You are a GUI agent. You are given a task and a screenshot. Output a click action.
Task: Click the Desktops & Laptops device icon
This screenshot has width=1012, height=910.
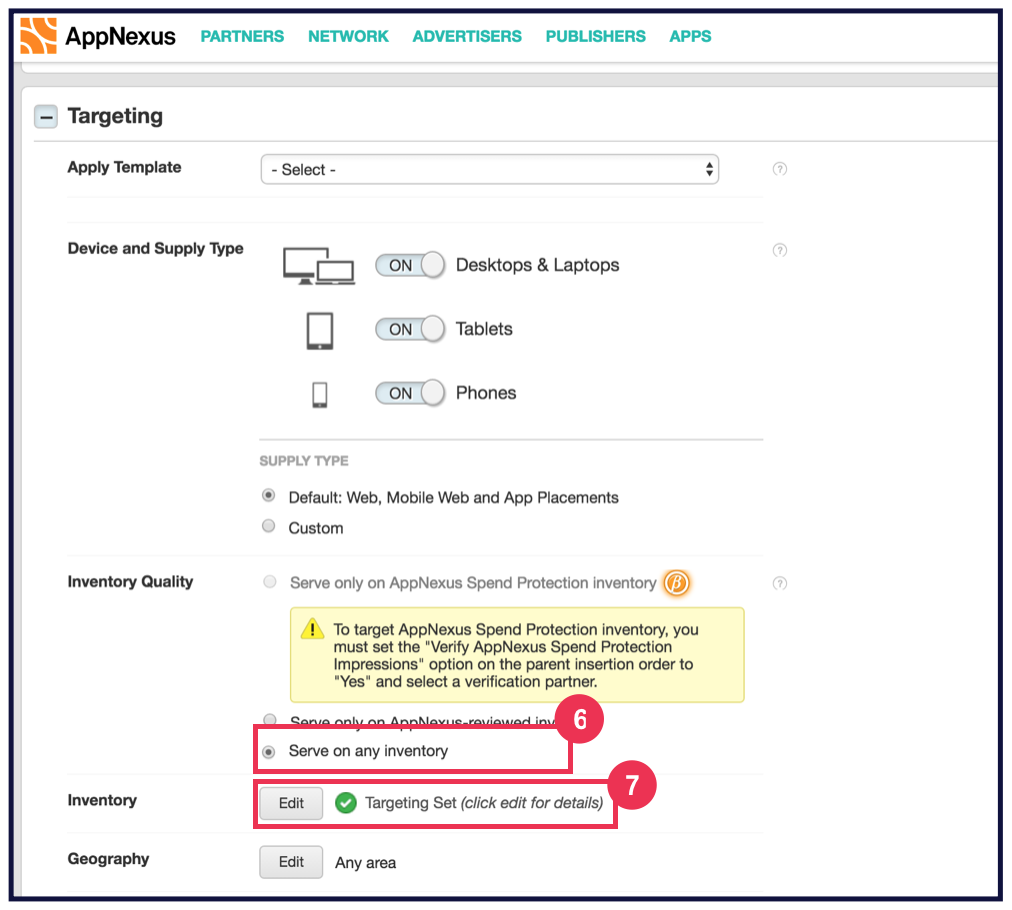[x=319, y=266]
